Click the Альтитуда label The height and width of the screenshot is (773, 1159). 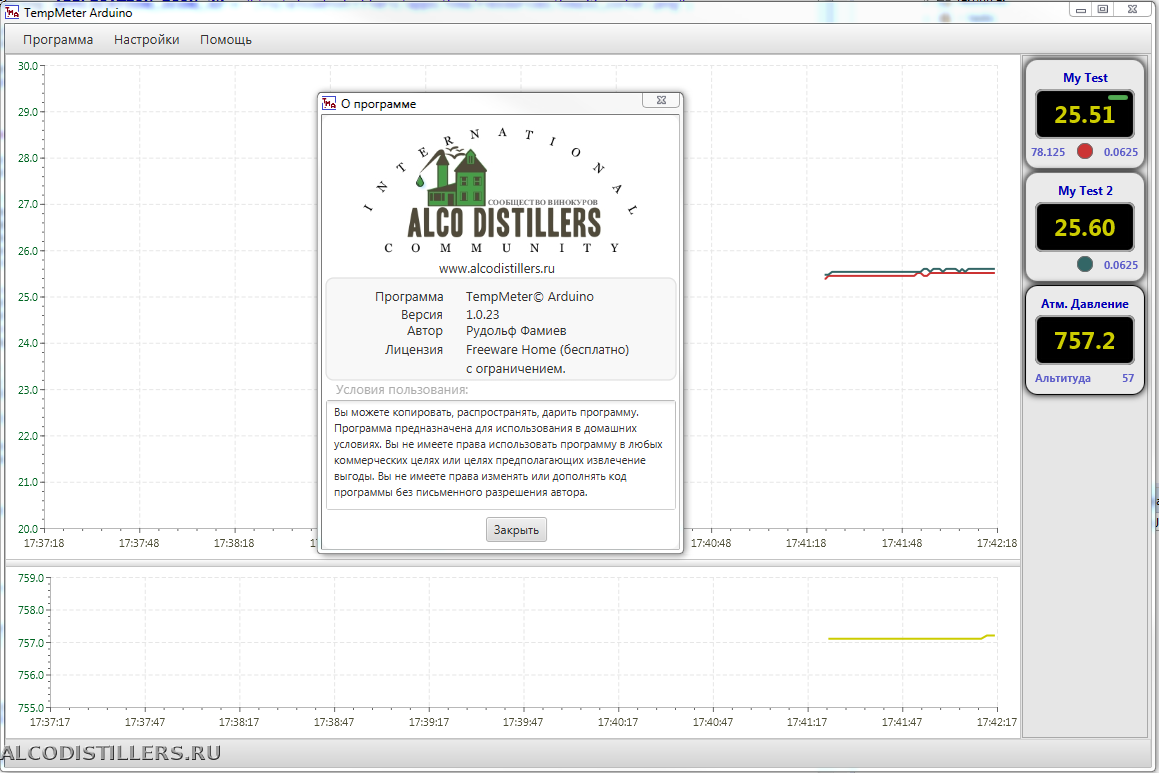[1062, 378]
